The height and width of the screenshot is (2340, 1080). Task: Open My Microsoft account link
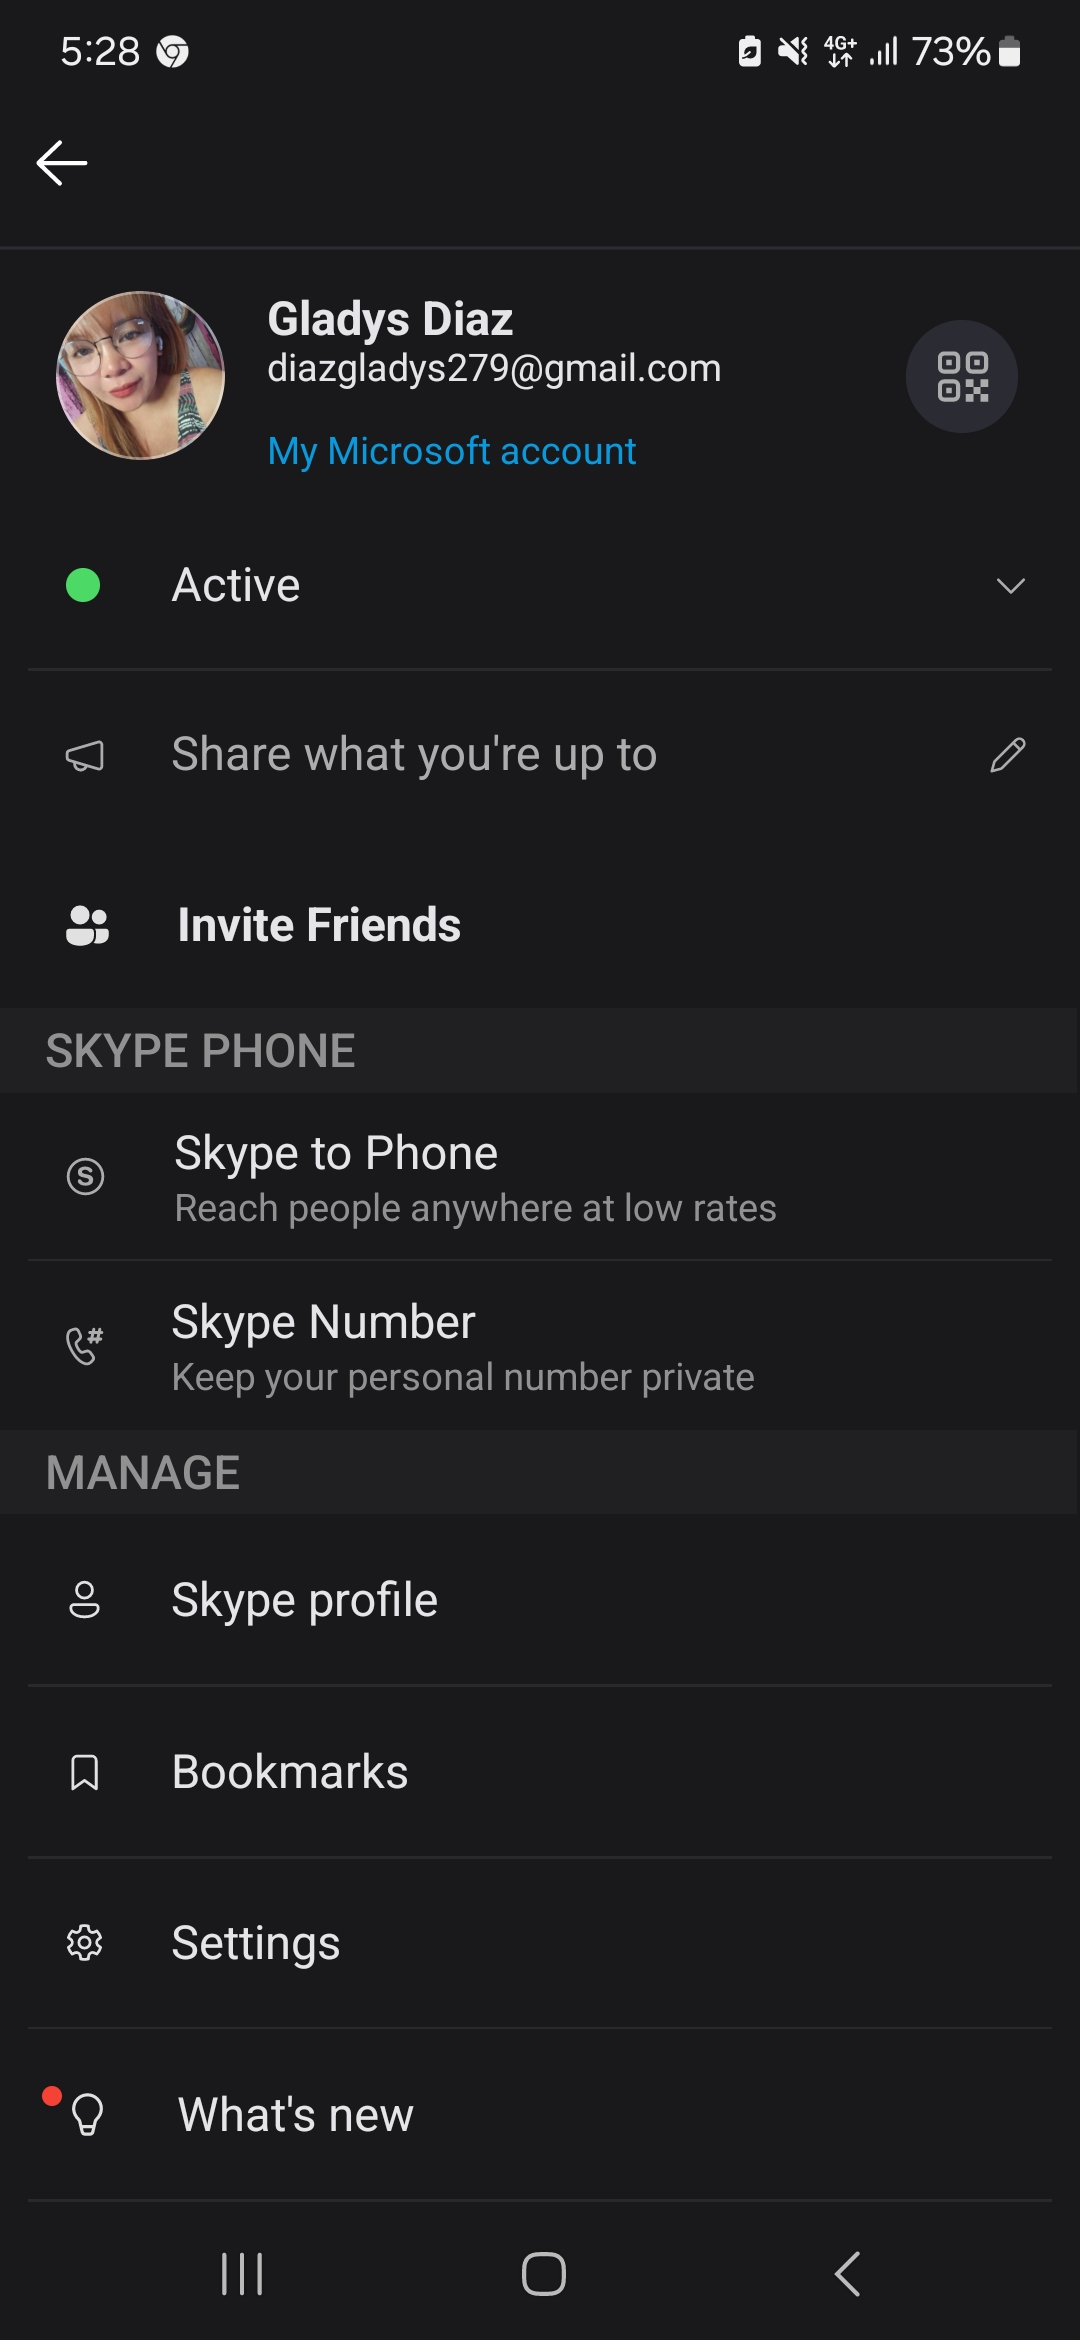[x=452, y=451]
